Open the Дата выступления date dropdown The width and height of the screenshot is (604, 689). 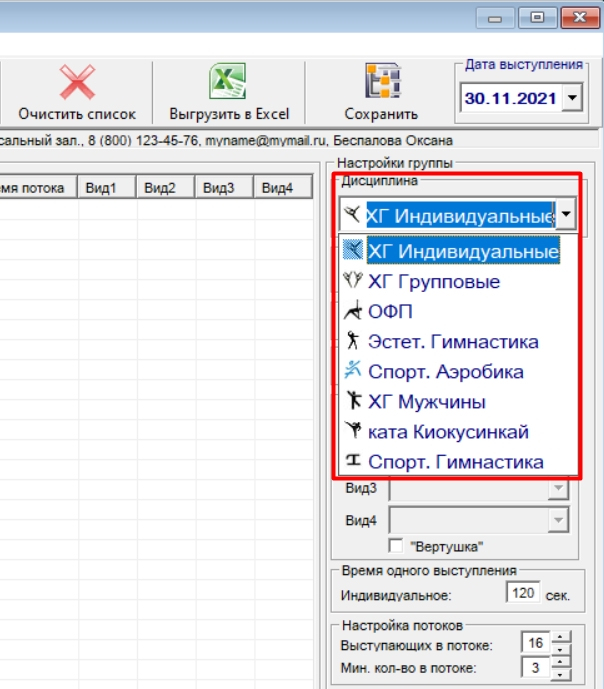[572, 98]
